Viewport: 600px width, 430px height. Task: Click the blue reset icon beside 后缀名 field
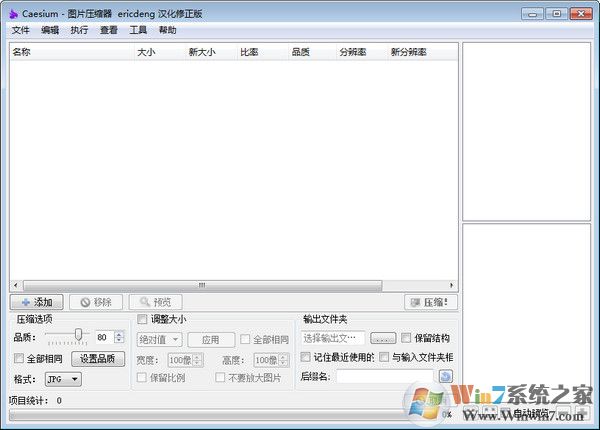tap(445, 376)
